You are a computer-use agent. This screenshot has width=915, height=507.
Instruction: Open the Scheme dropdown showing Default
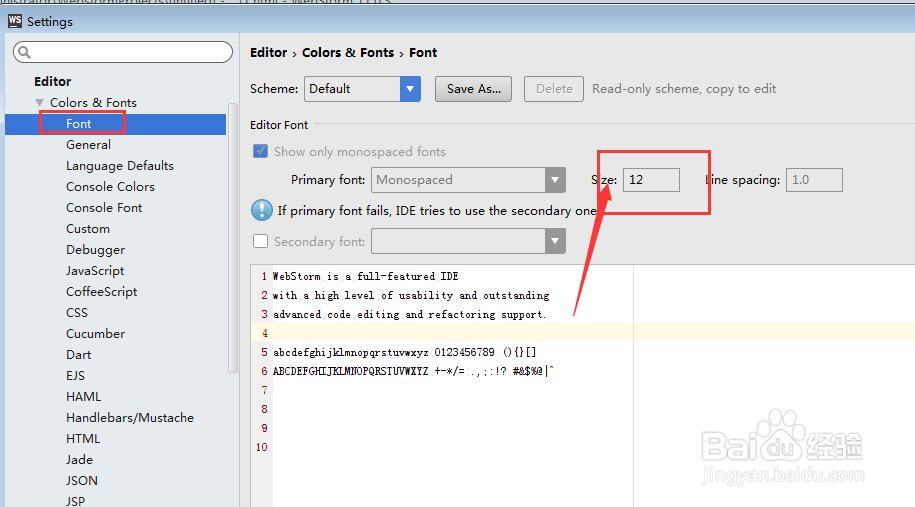click(362, 89)
